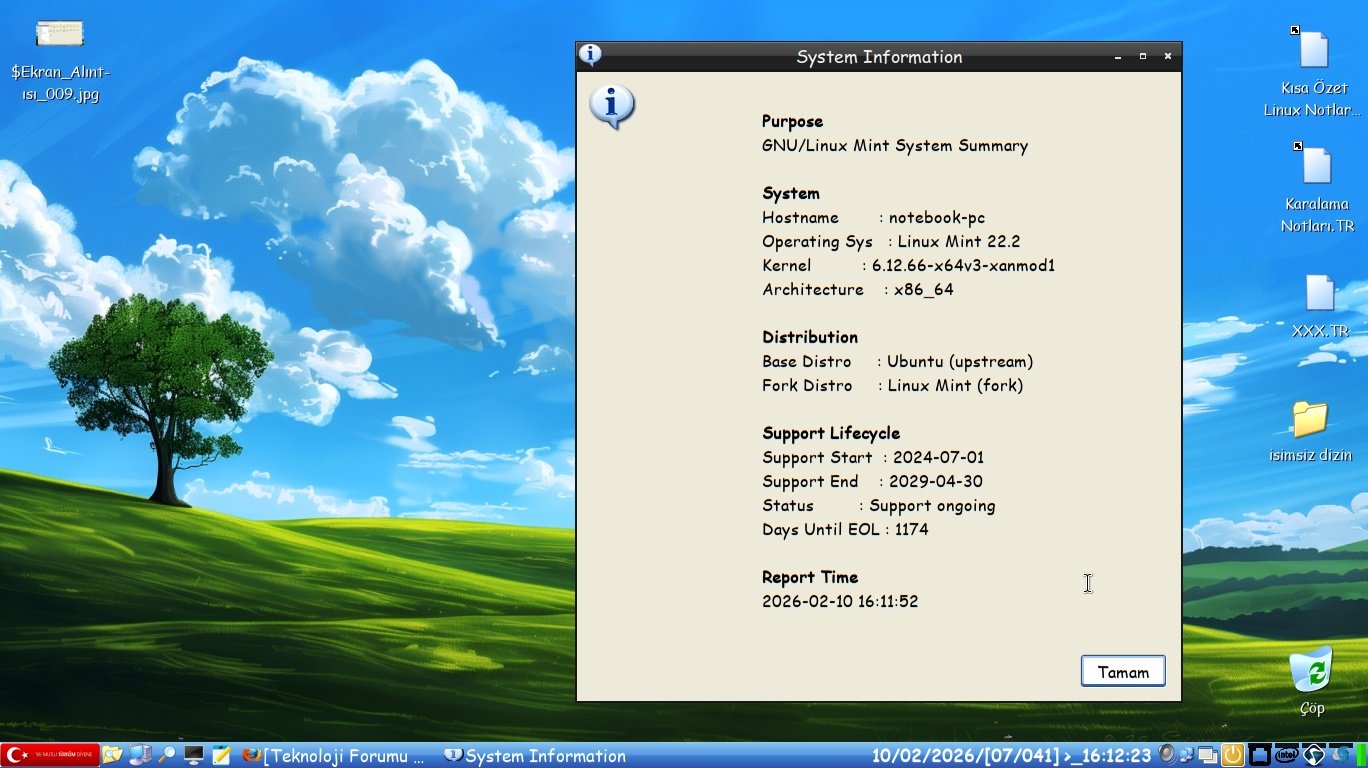The width and height of the screenshot is (1368, 768).
Task: Click the large blue info bubble icon
Action: tap(612, 107)
